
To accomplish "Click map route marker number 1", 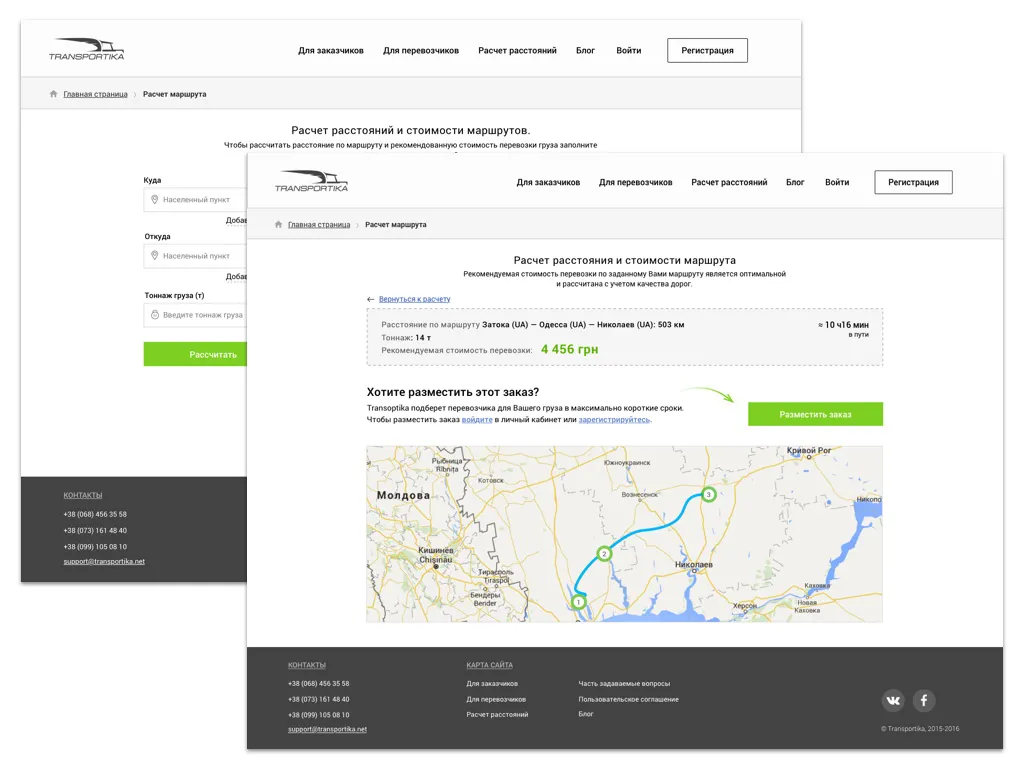I will click(x=578, y=601).
